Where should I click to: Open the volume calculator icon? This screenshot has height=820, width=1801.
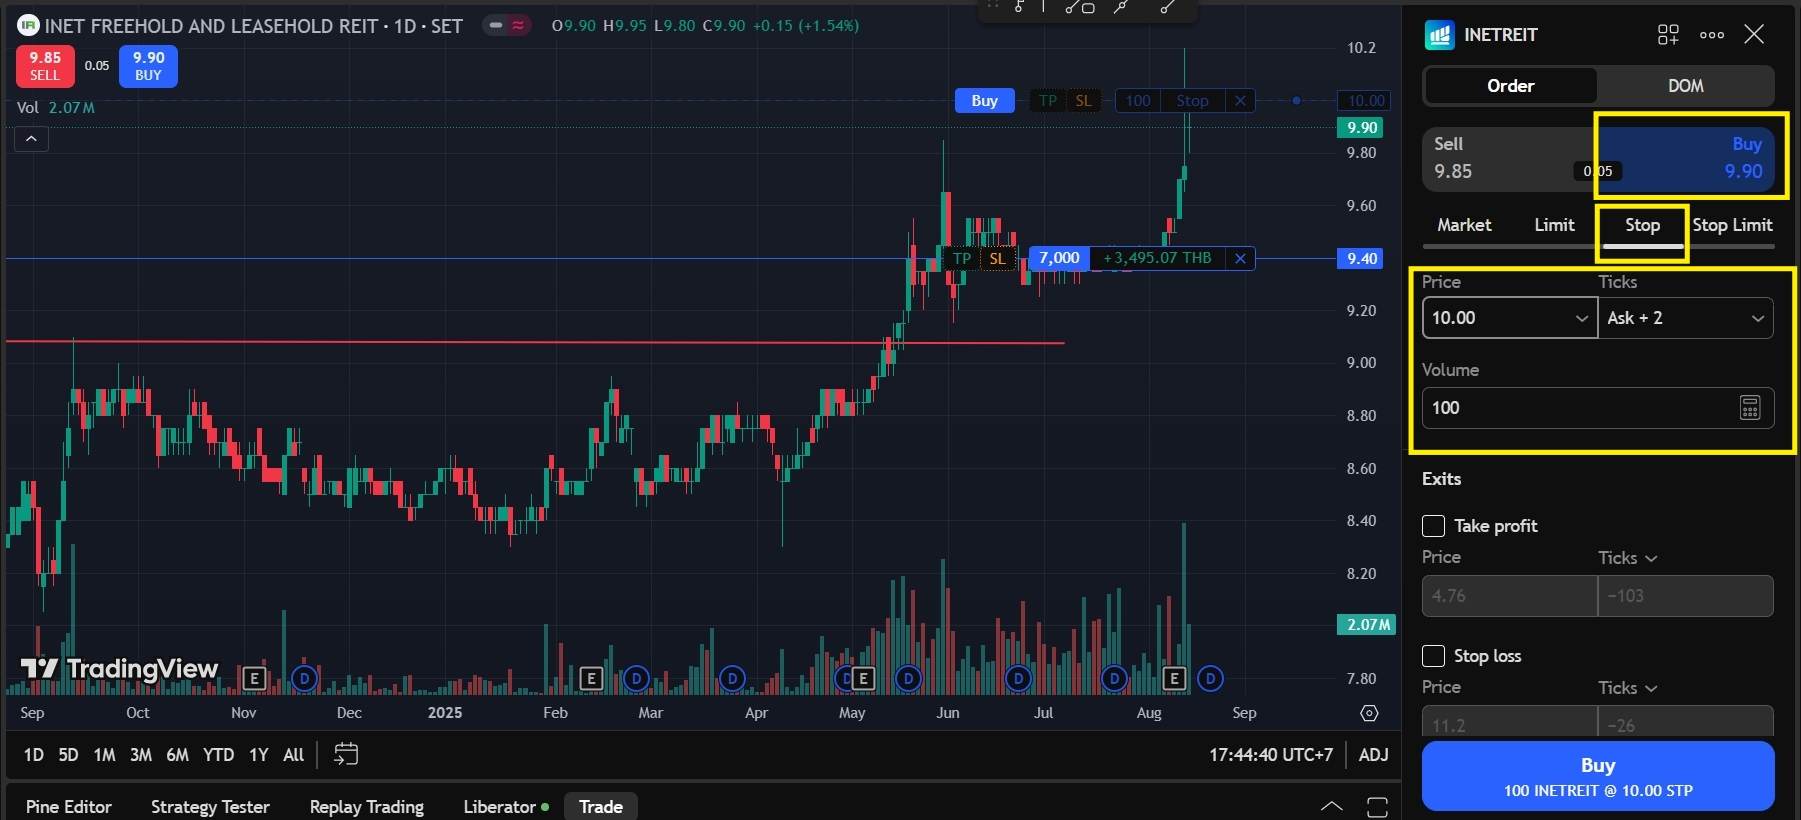1750,408
